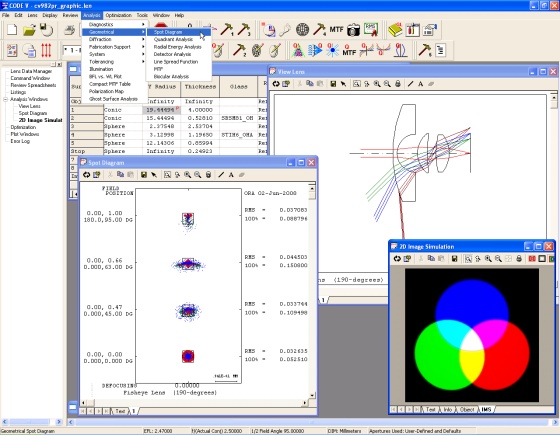Click the camera snapshot toolbar icon
Image resolution: width=560 pixels, height=435 pixels.
(354, 30)
